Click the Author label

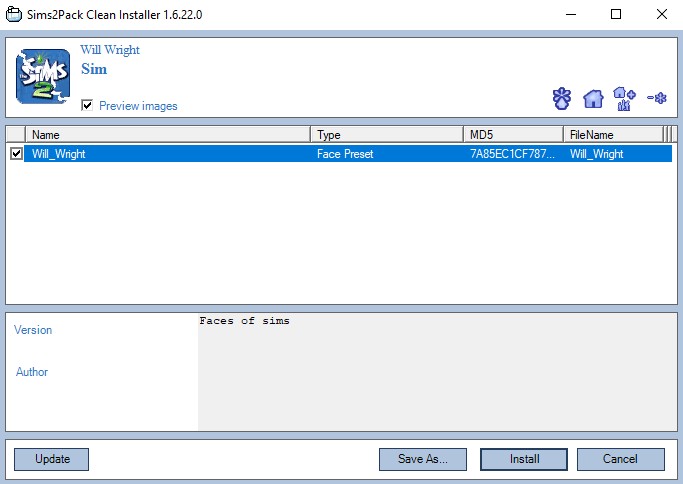tap(32, 372)
